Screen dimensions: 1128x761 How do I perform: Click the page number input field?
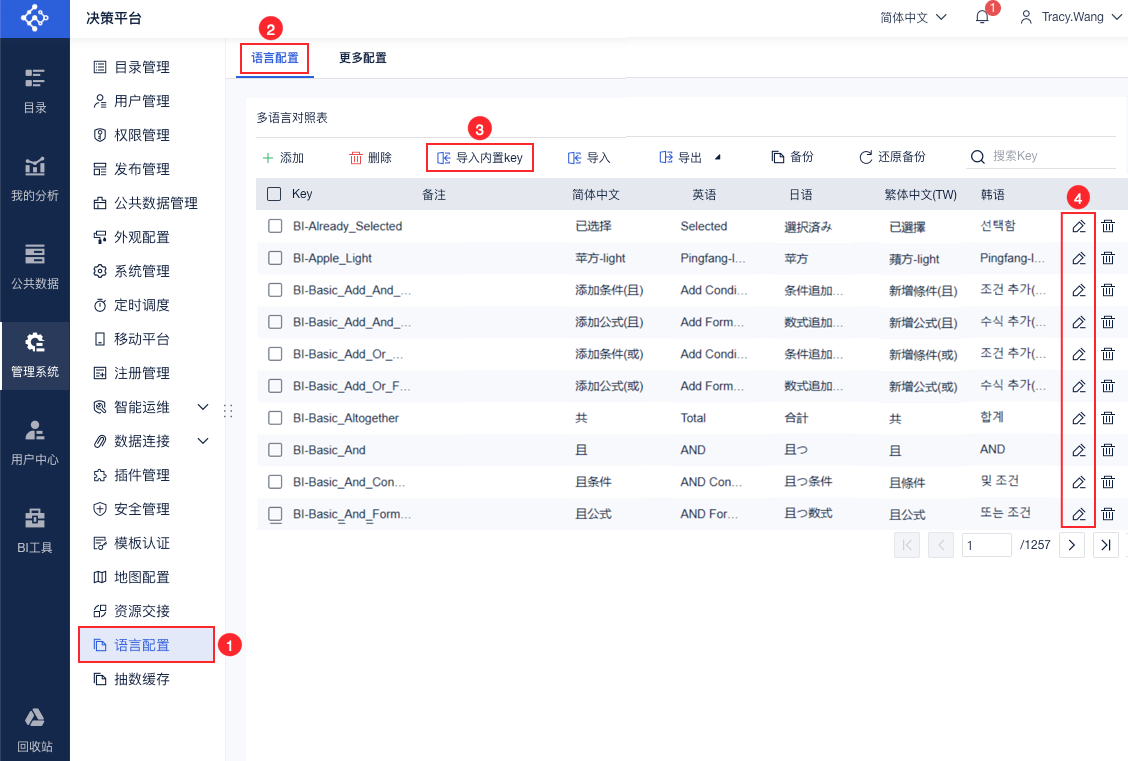pyautogui.click(x=986, y=545)
